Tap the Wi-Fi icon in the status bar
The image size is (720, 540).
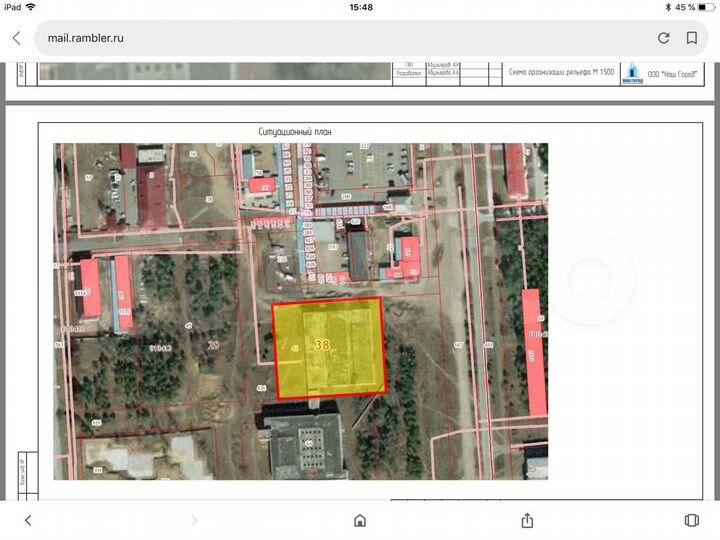[31, 7]
